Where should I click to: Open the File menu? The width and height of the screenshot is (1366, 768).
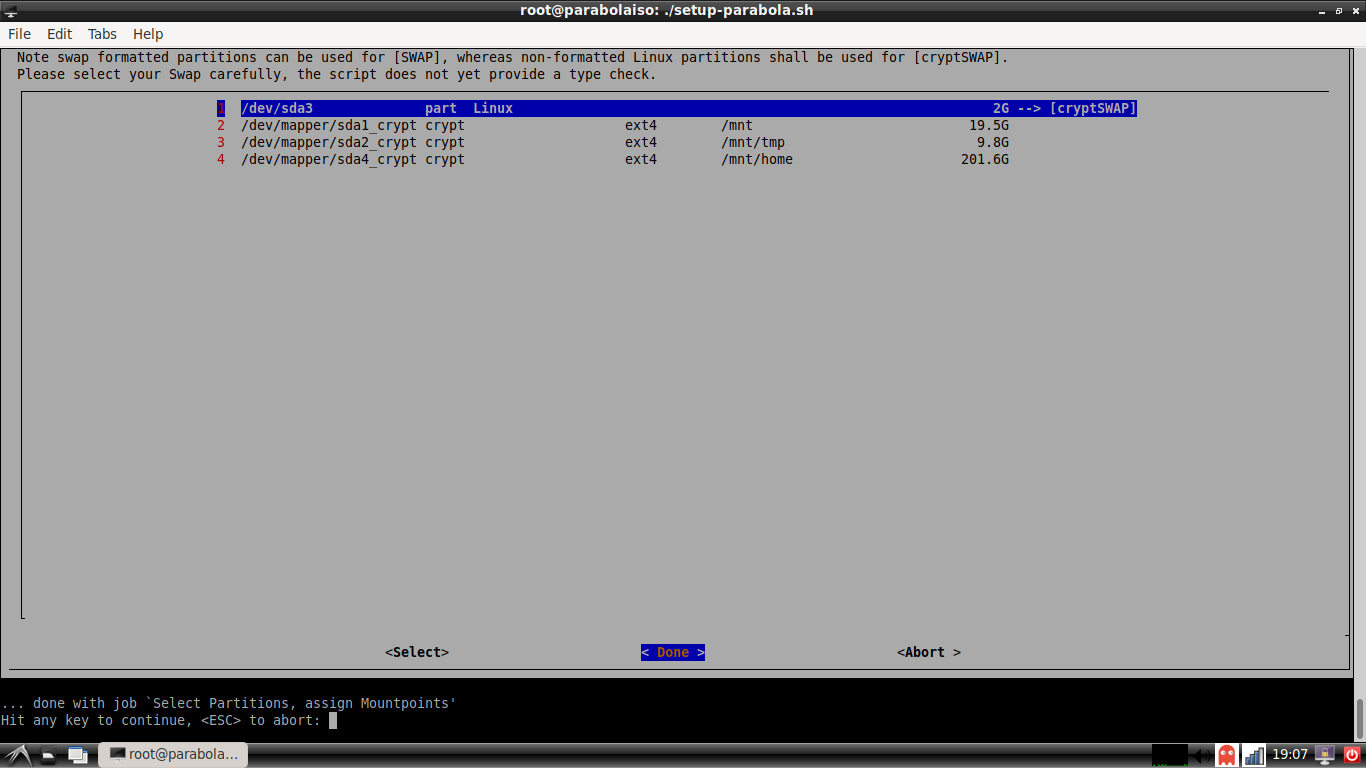pyautogui.click(x=19, y=34)
